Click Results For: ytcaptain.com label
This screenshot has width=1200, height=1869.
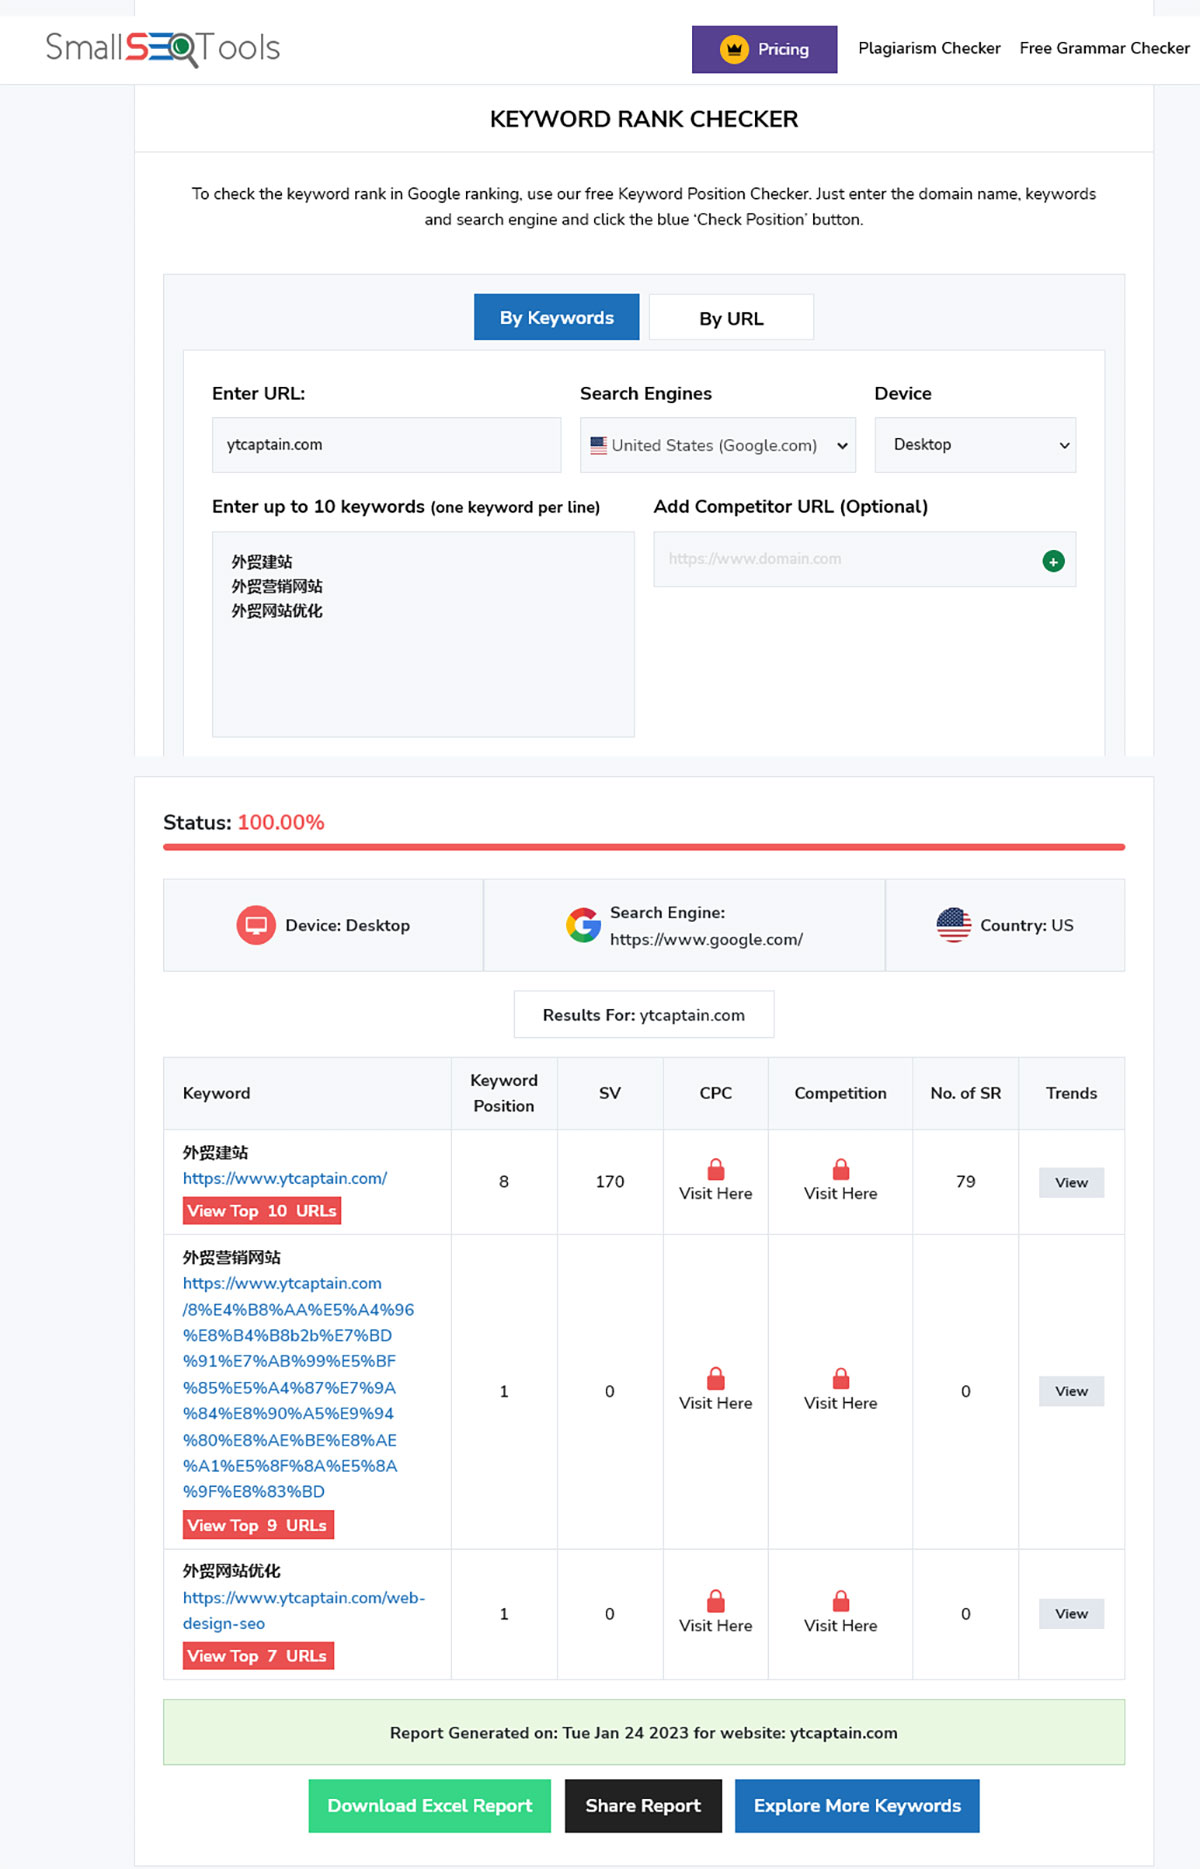[x=644, y=1015]
